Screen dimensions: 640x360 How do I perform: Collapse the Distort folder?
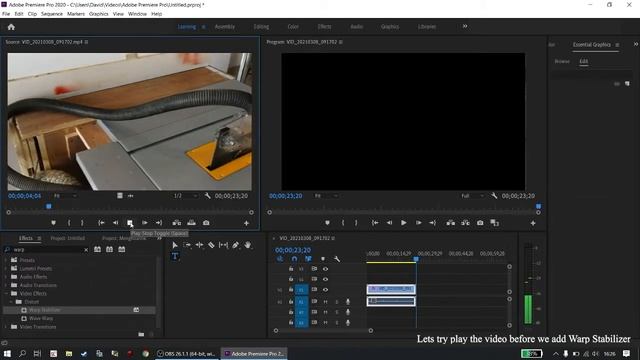click(11, 302)
